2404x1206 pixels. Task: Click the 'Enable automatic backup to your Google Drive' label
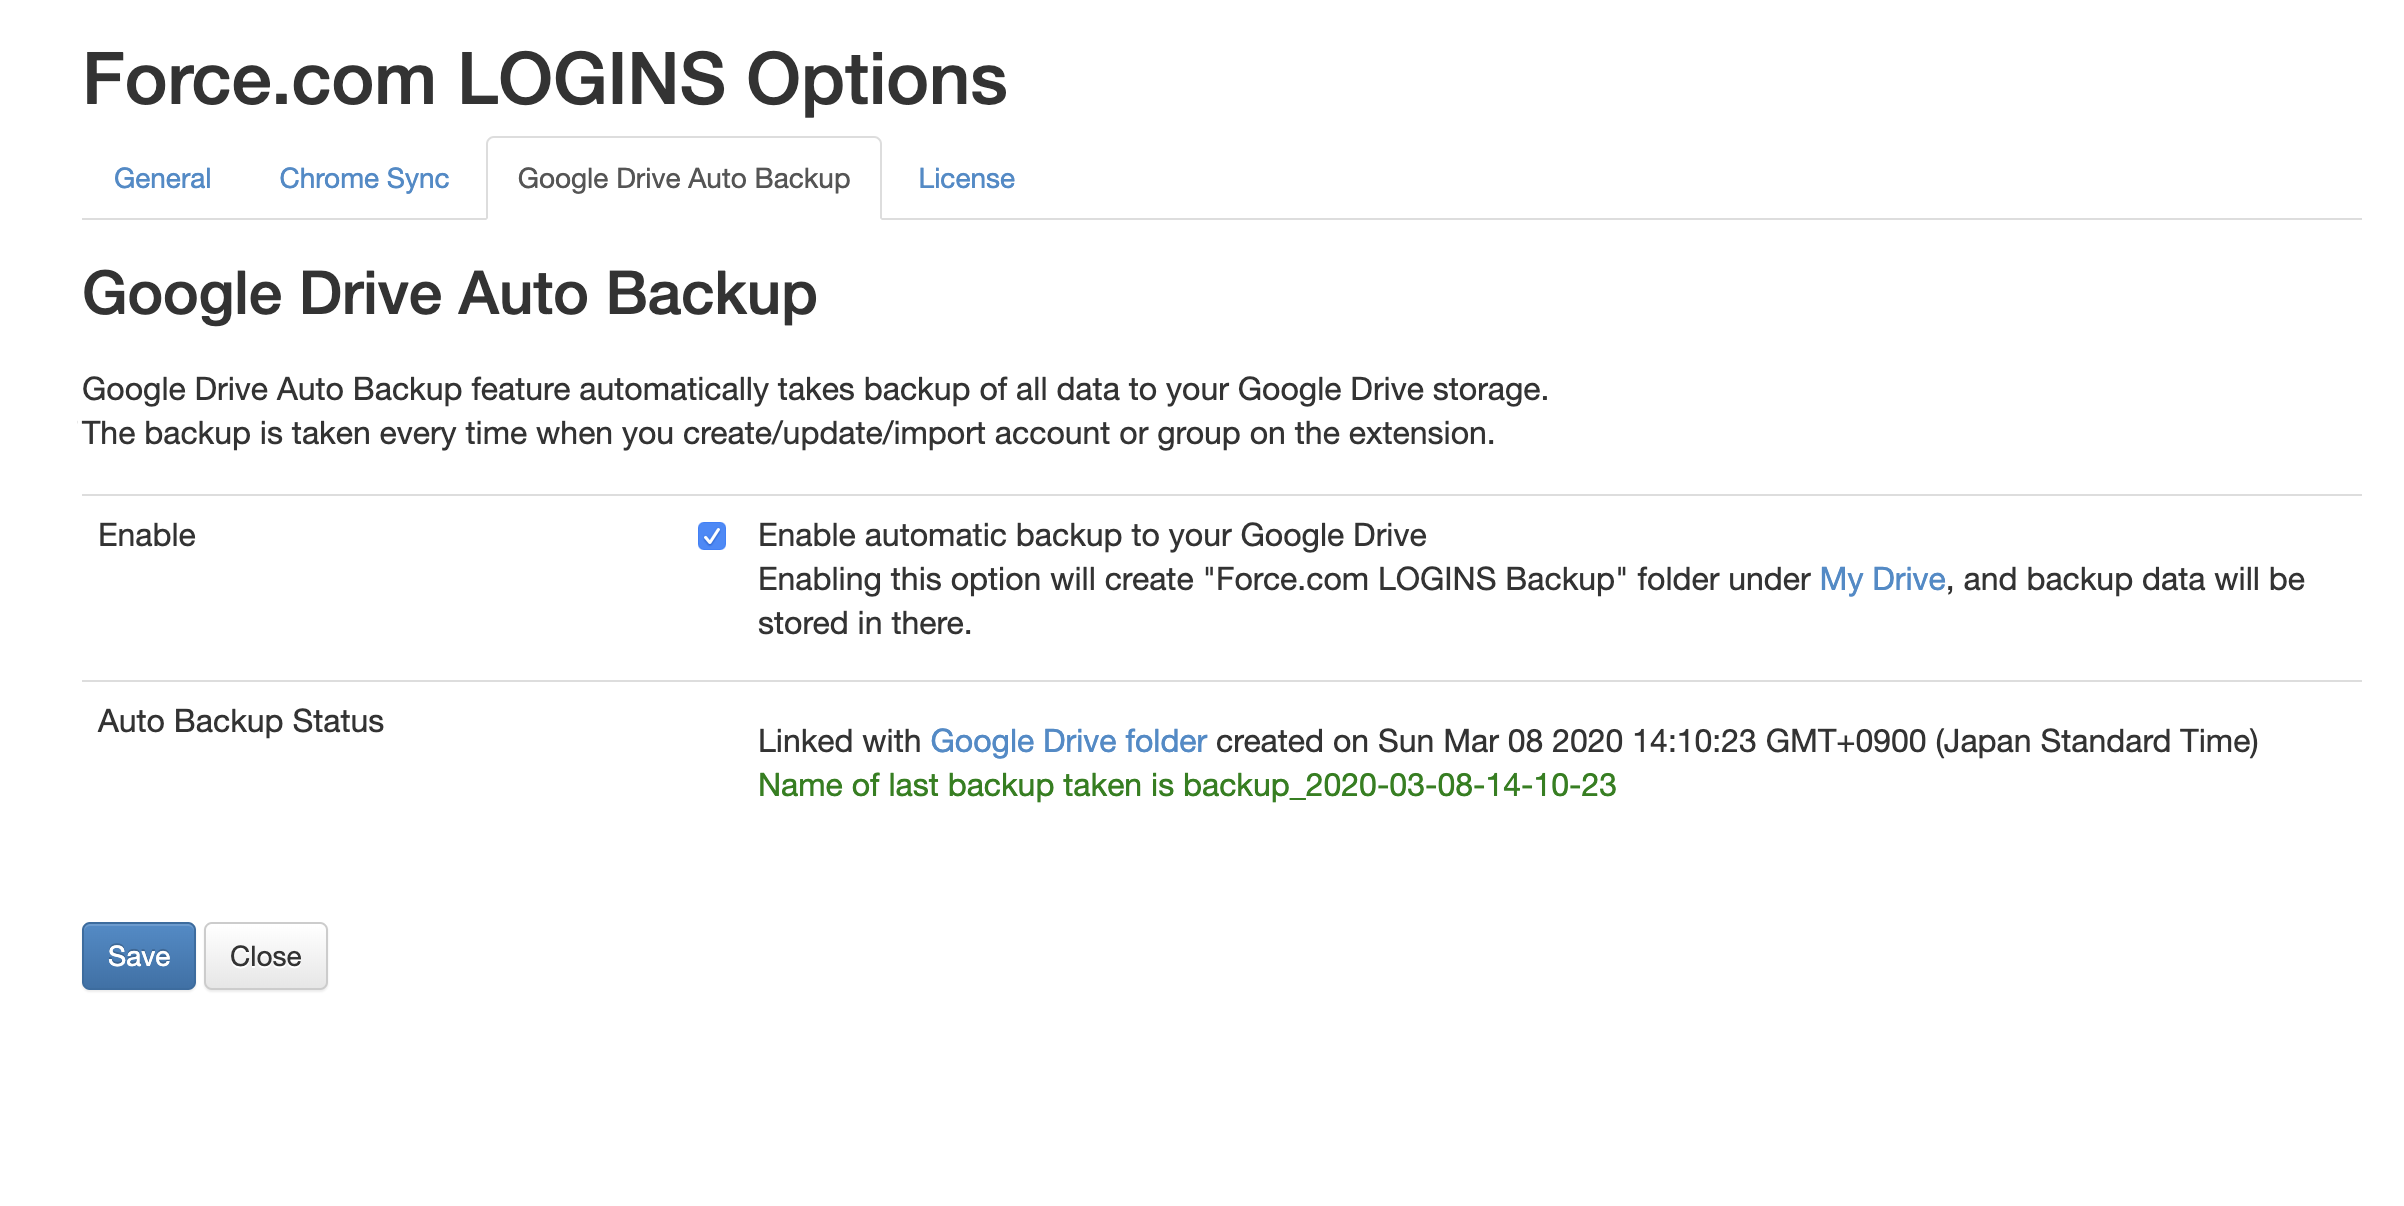[x=1092, y=536]
